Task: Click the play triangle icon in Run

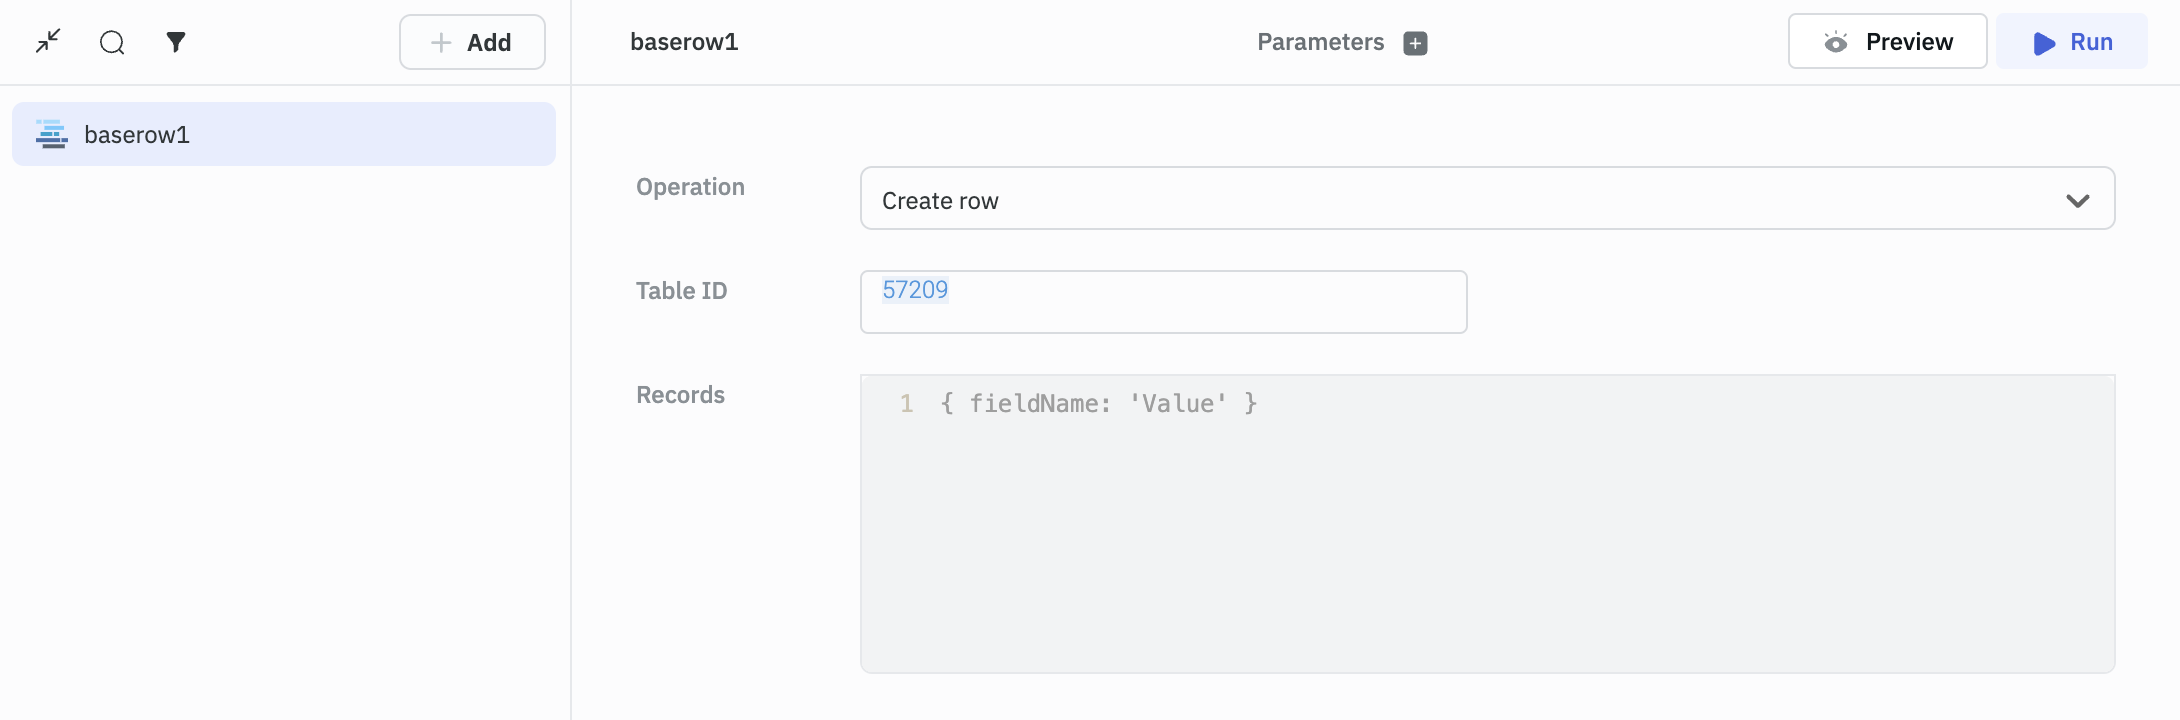Action: click(x=2044, y=43)
